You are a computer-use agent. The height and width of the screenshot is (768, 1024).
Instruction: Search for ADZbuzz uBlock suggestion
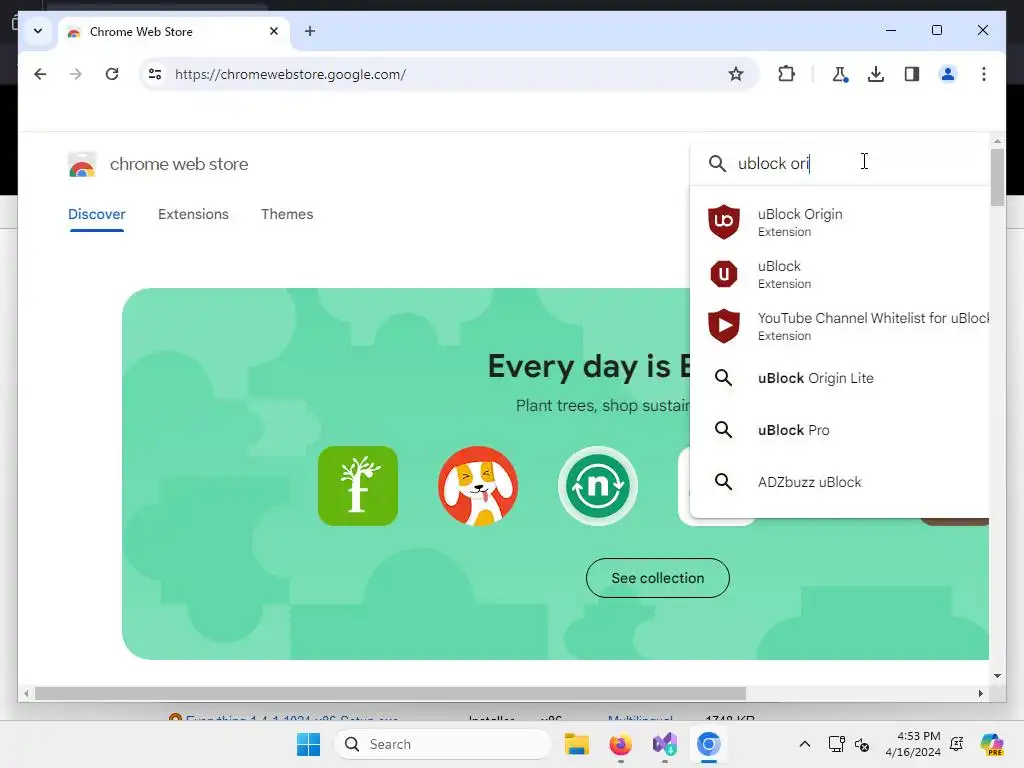click(840, 482)
